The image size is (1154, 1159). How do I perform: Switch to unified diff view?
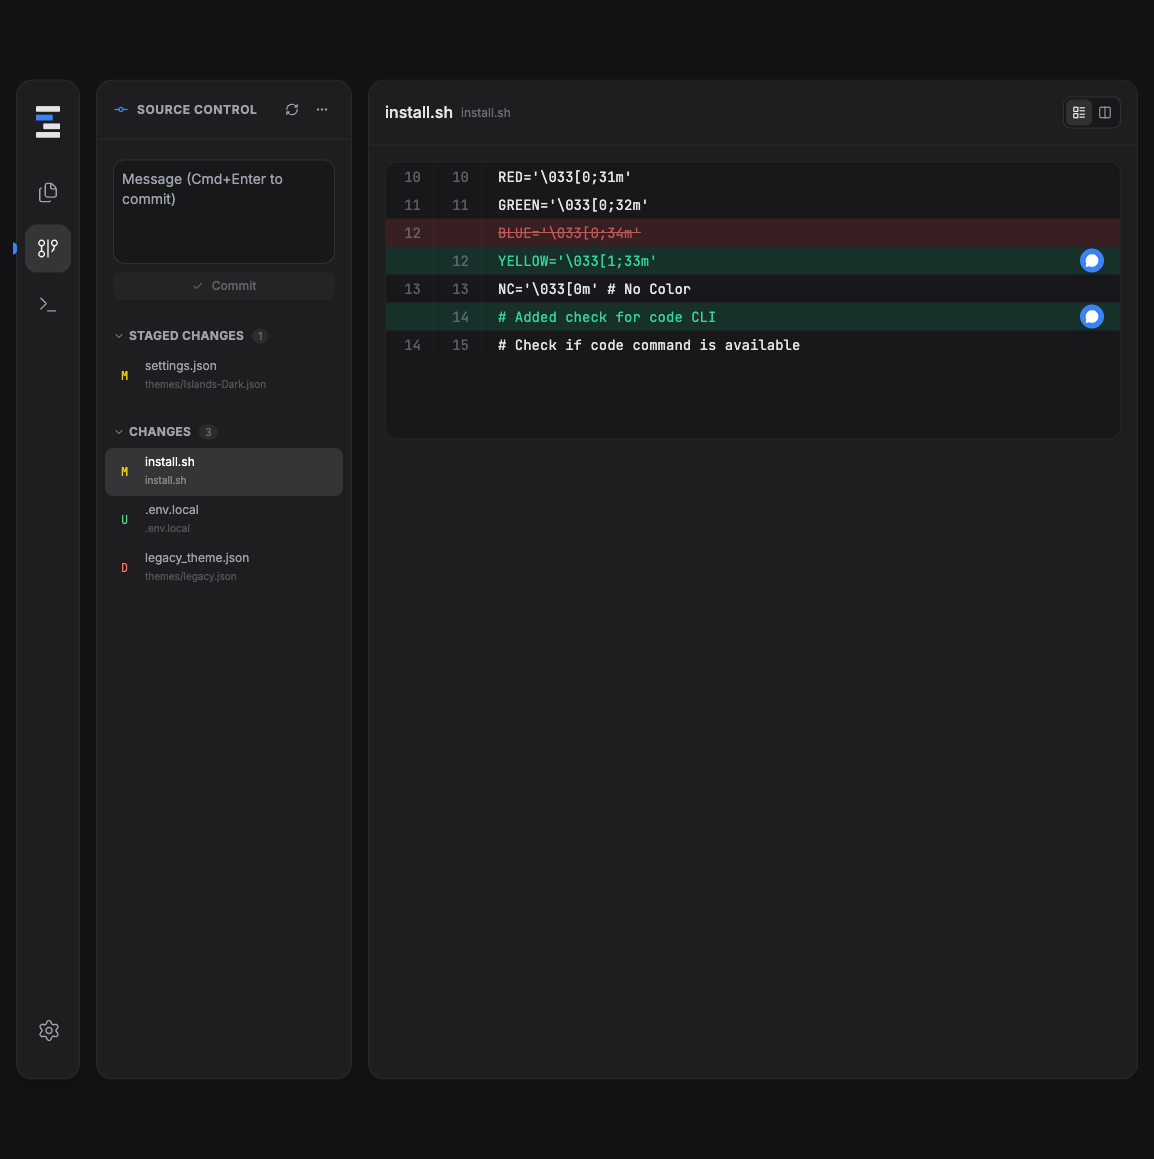point(1079,113)
